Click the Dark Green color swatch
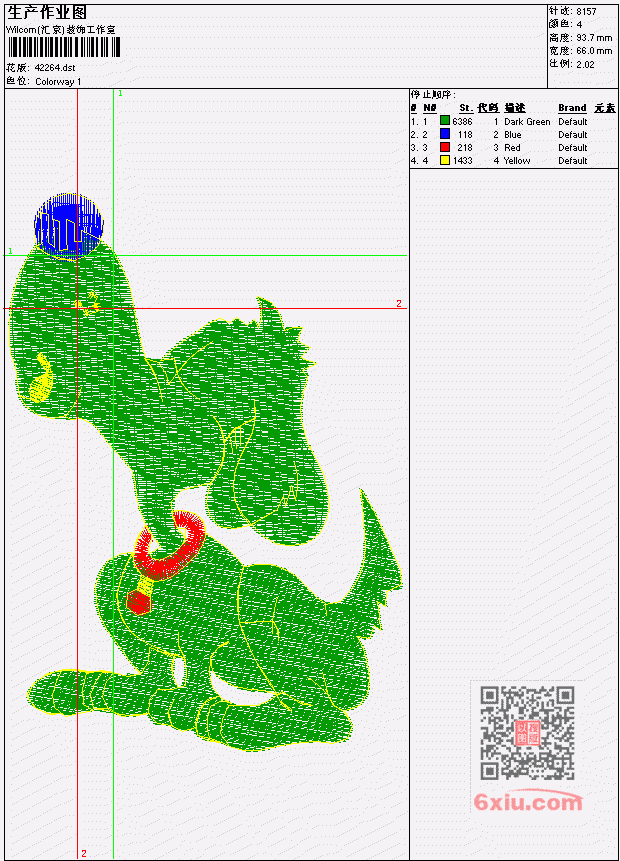The width and height of the screenshot is (620, 861). (x=445, y=121)
